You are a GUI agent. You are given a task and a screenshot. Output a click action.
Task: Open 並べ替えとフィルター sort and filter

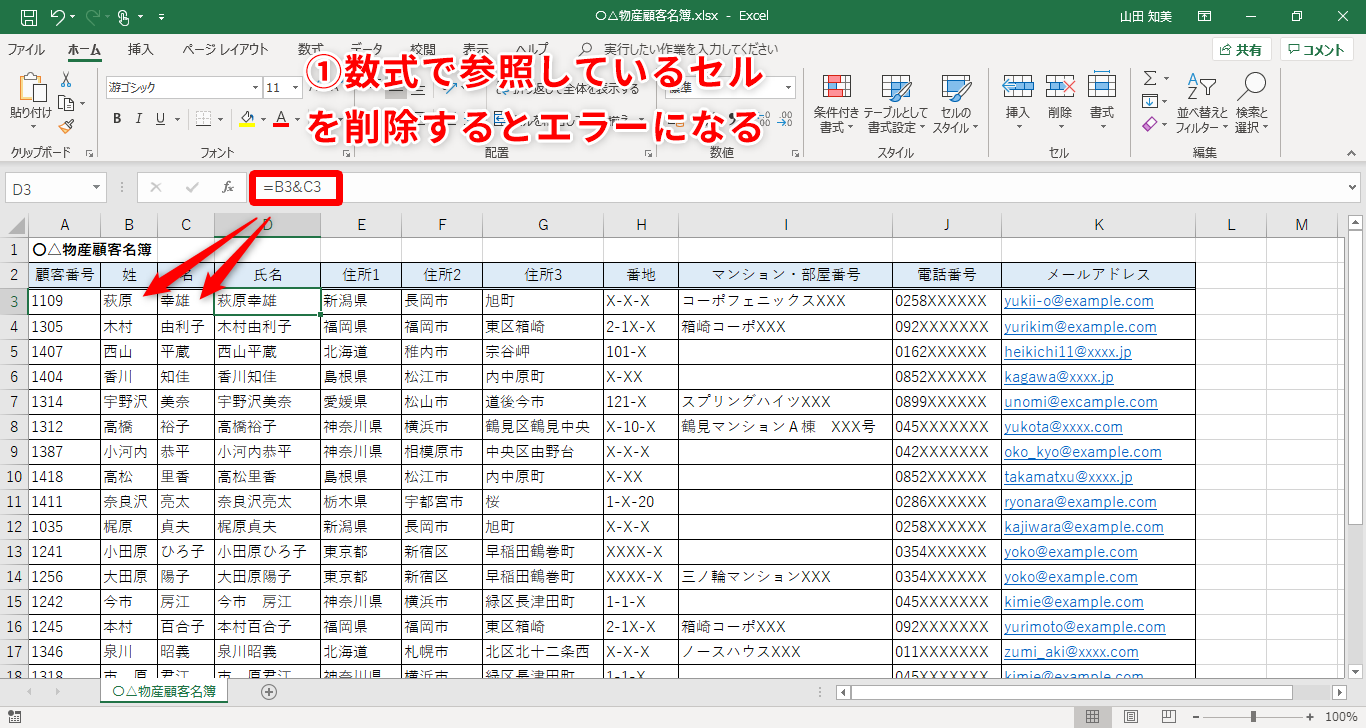point(1201,104)
